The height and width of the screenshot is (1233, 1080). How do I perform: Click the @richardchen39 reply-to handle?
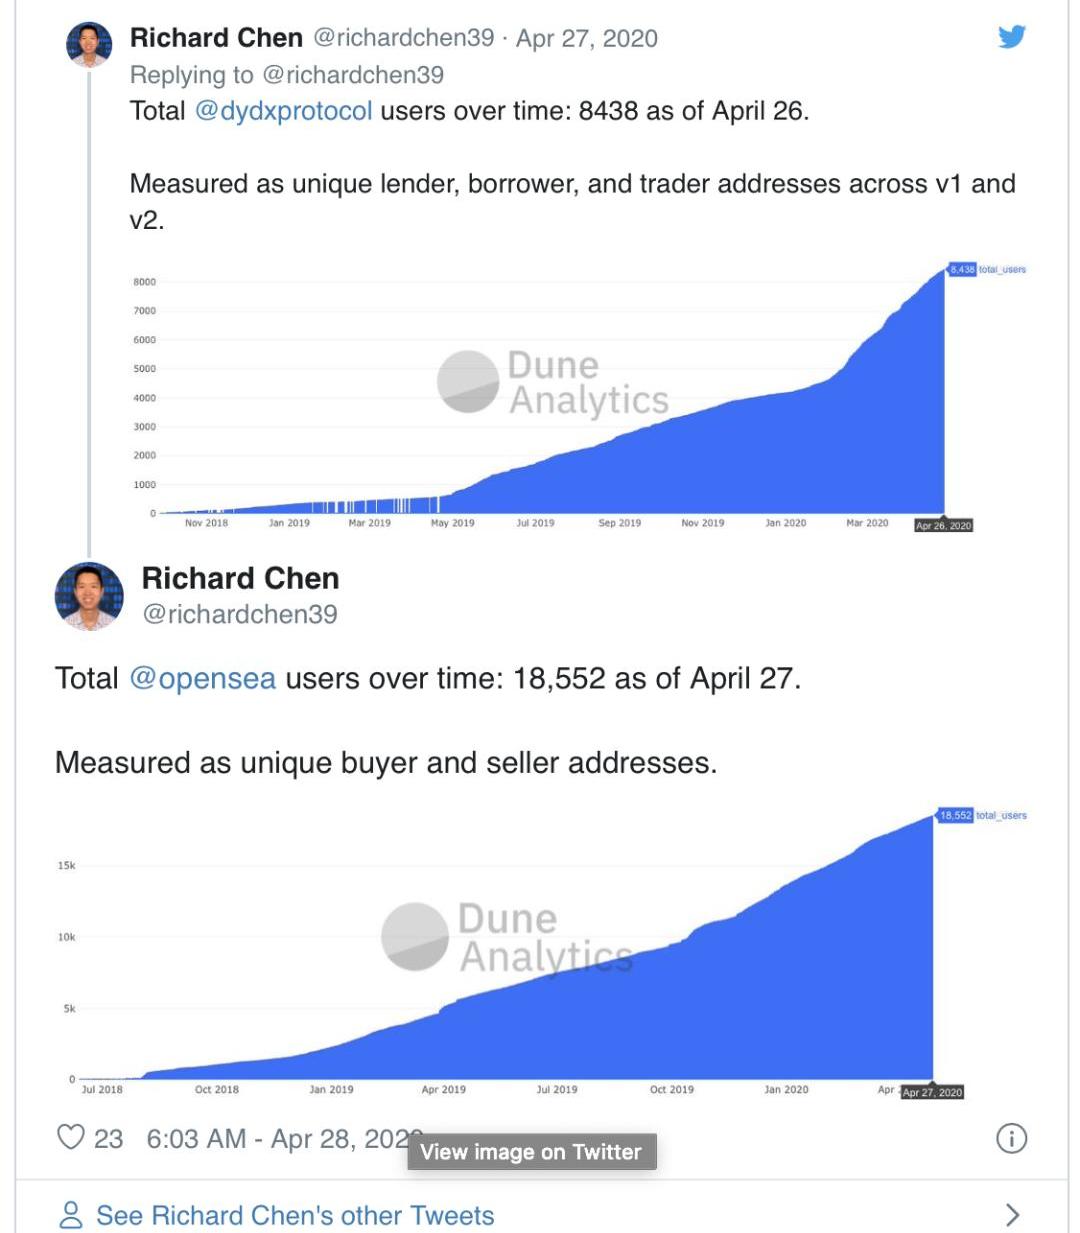pos(353,75)
